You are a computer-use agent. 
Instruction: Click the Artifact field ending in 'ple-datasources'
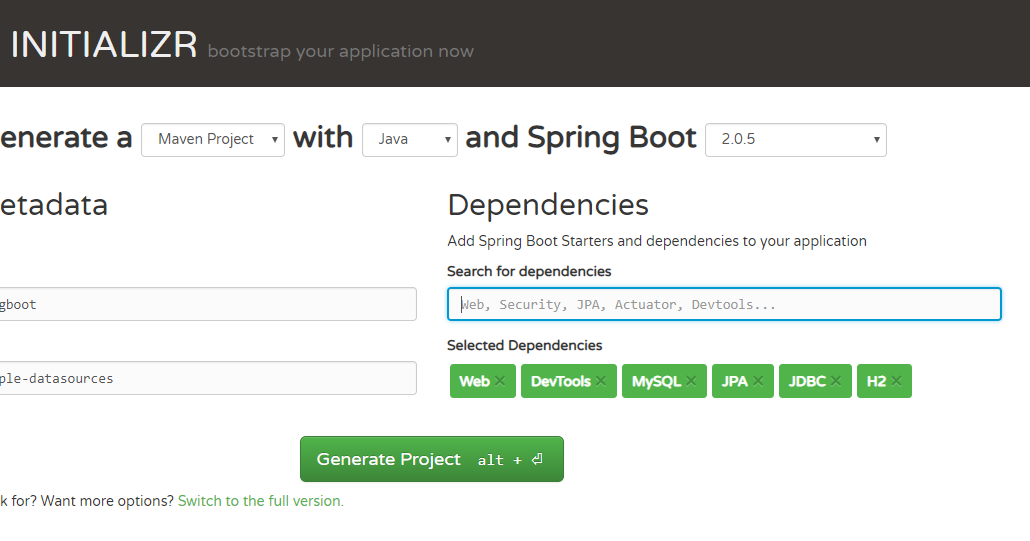207,378
